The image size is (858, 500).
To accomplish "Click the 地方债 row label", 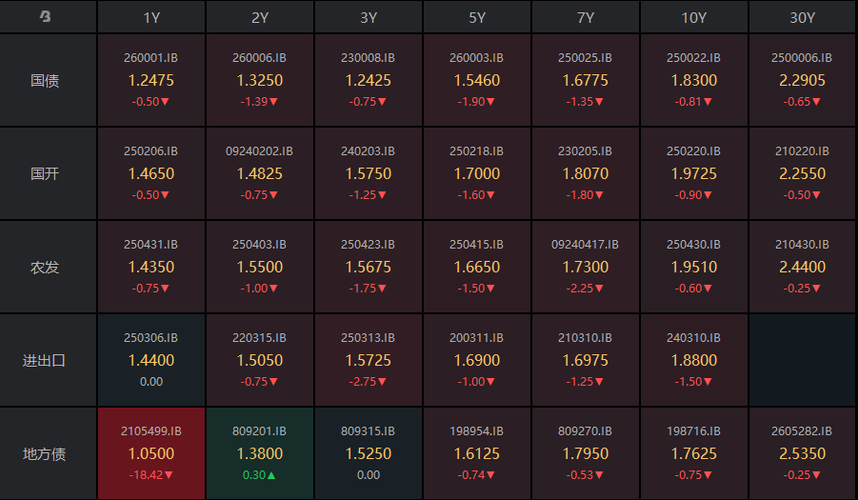I will 45,454.
